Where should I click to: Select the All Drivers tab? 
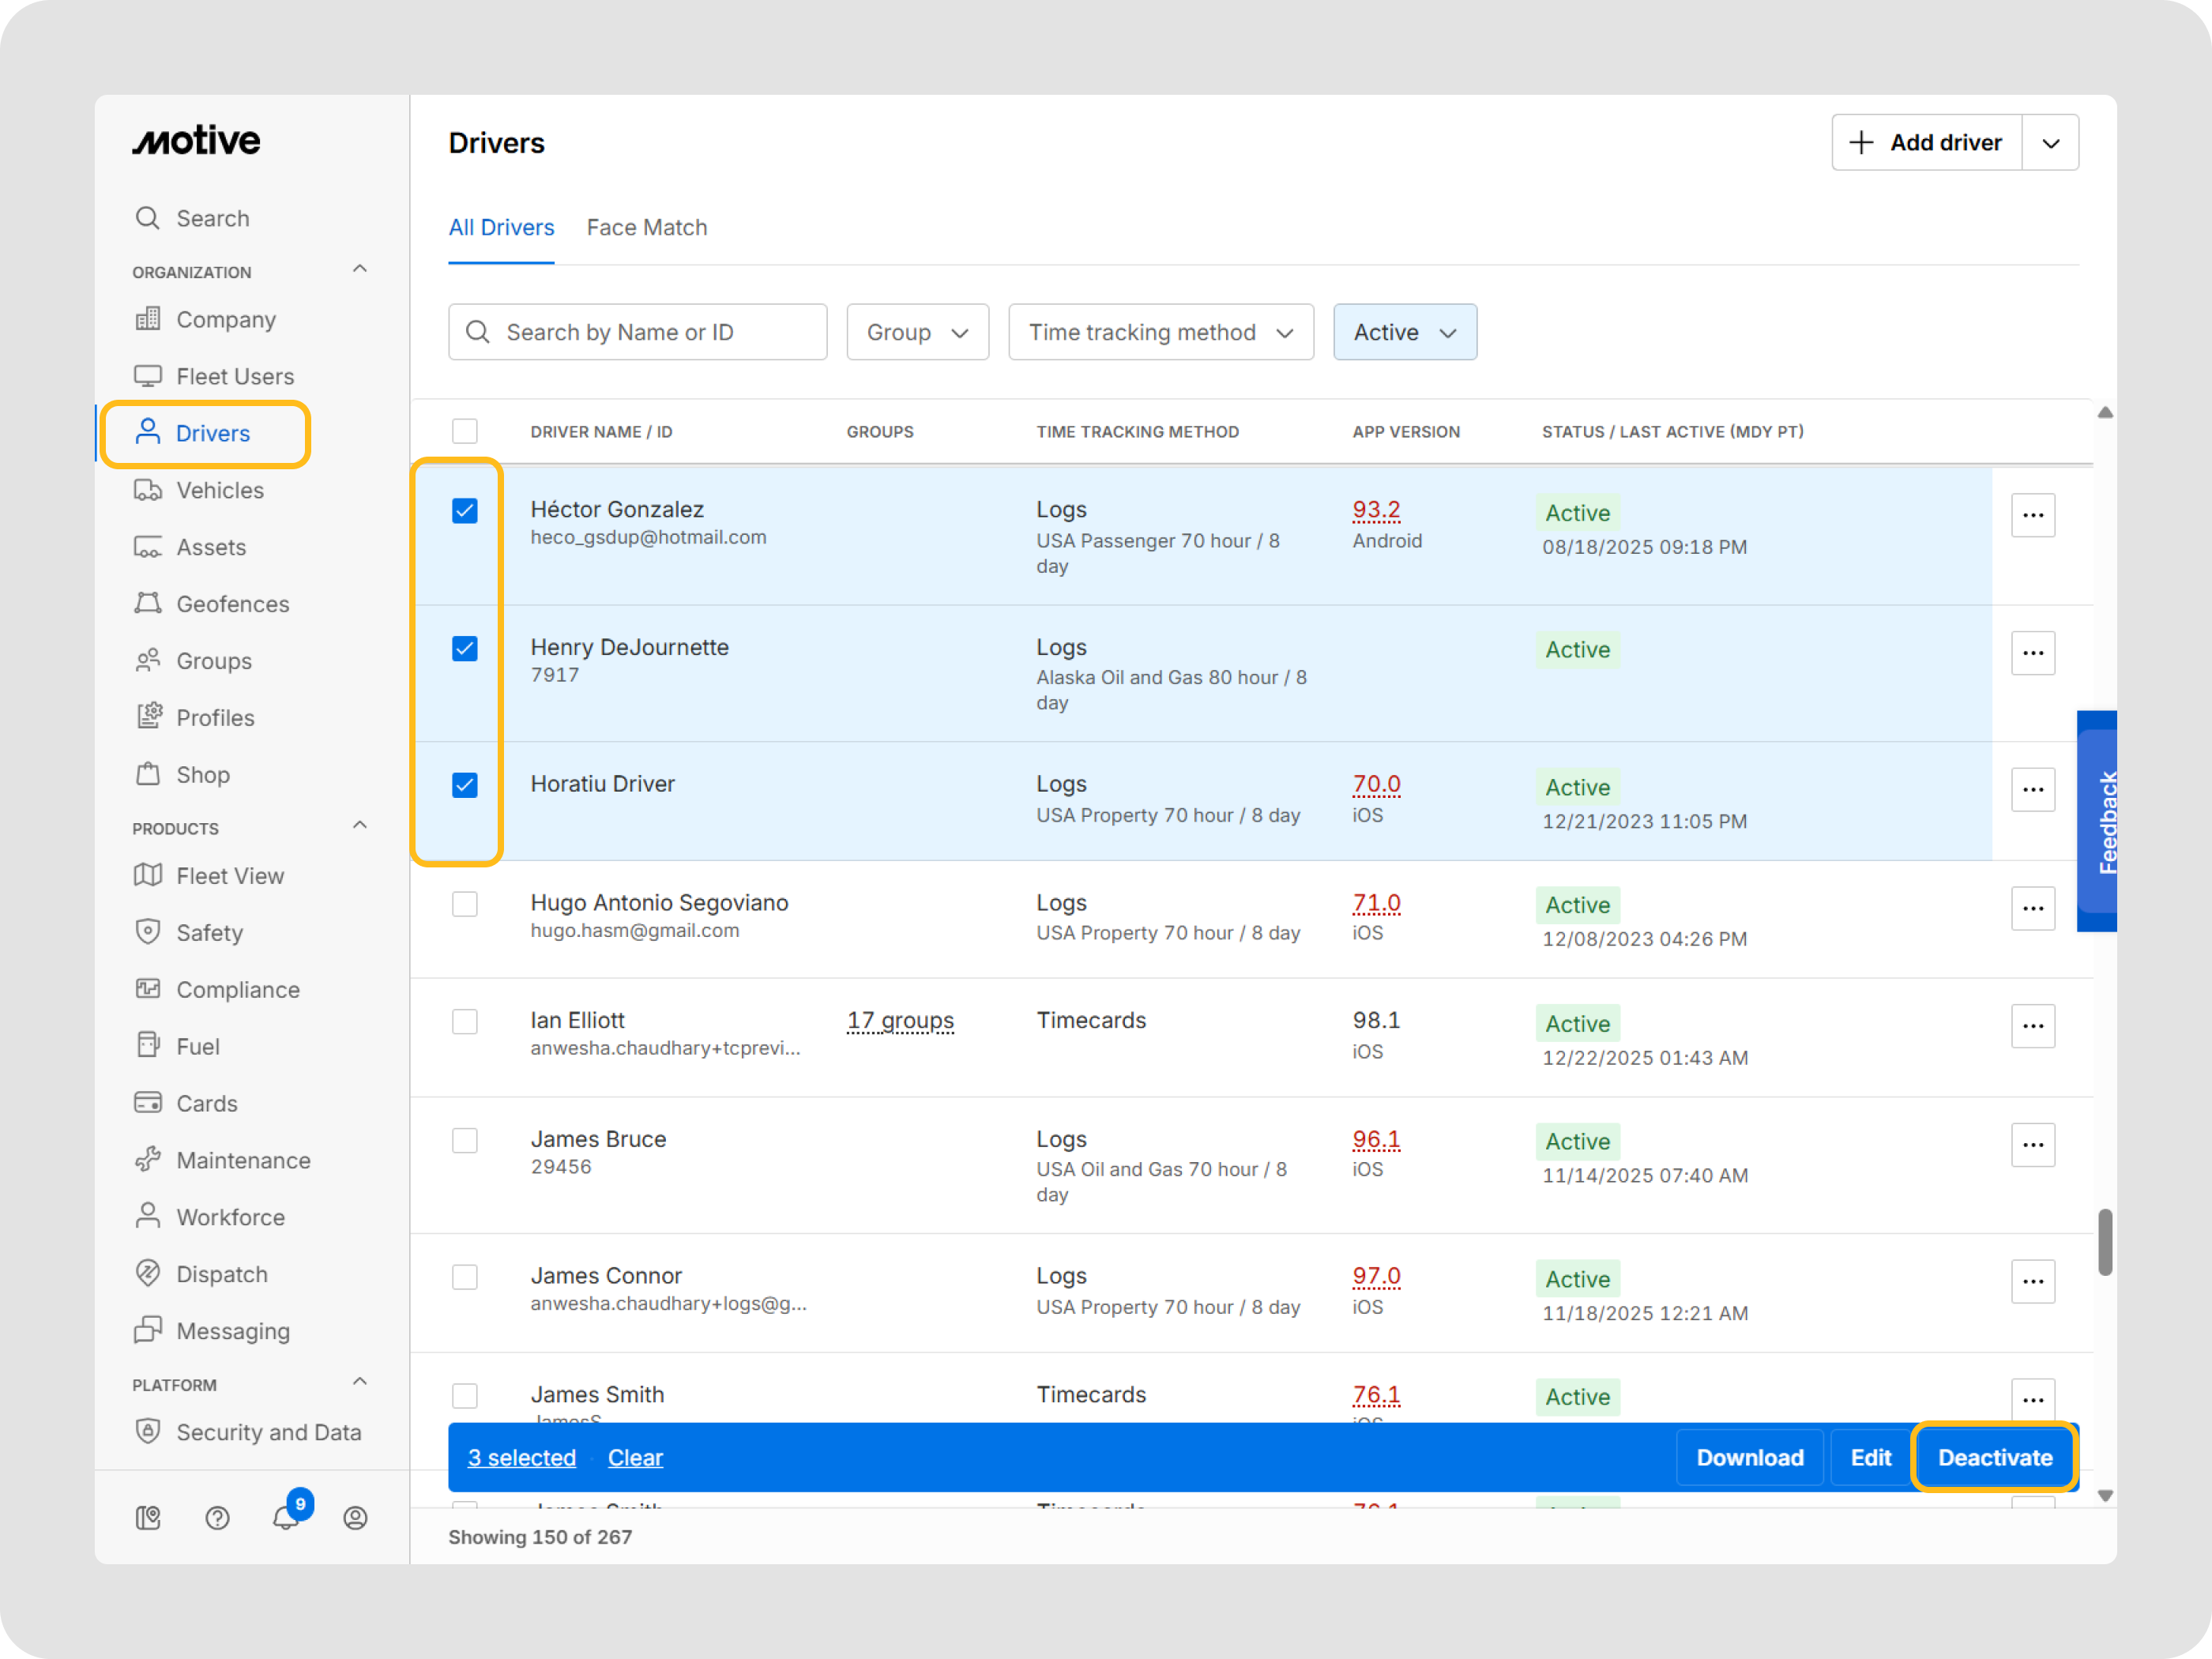pos(501,227)
